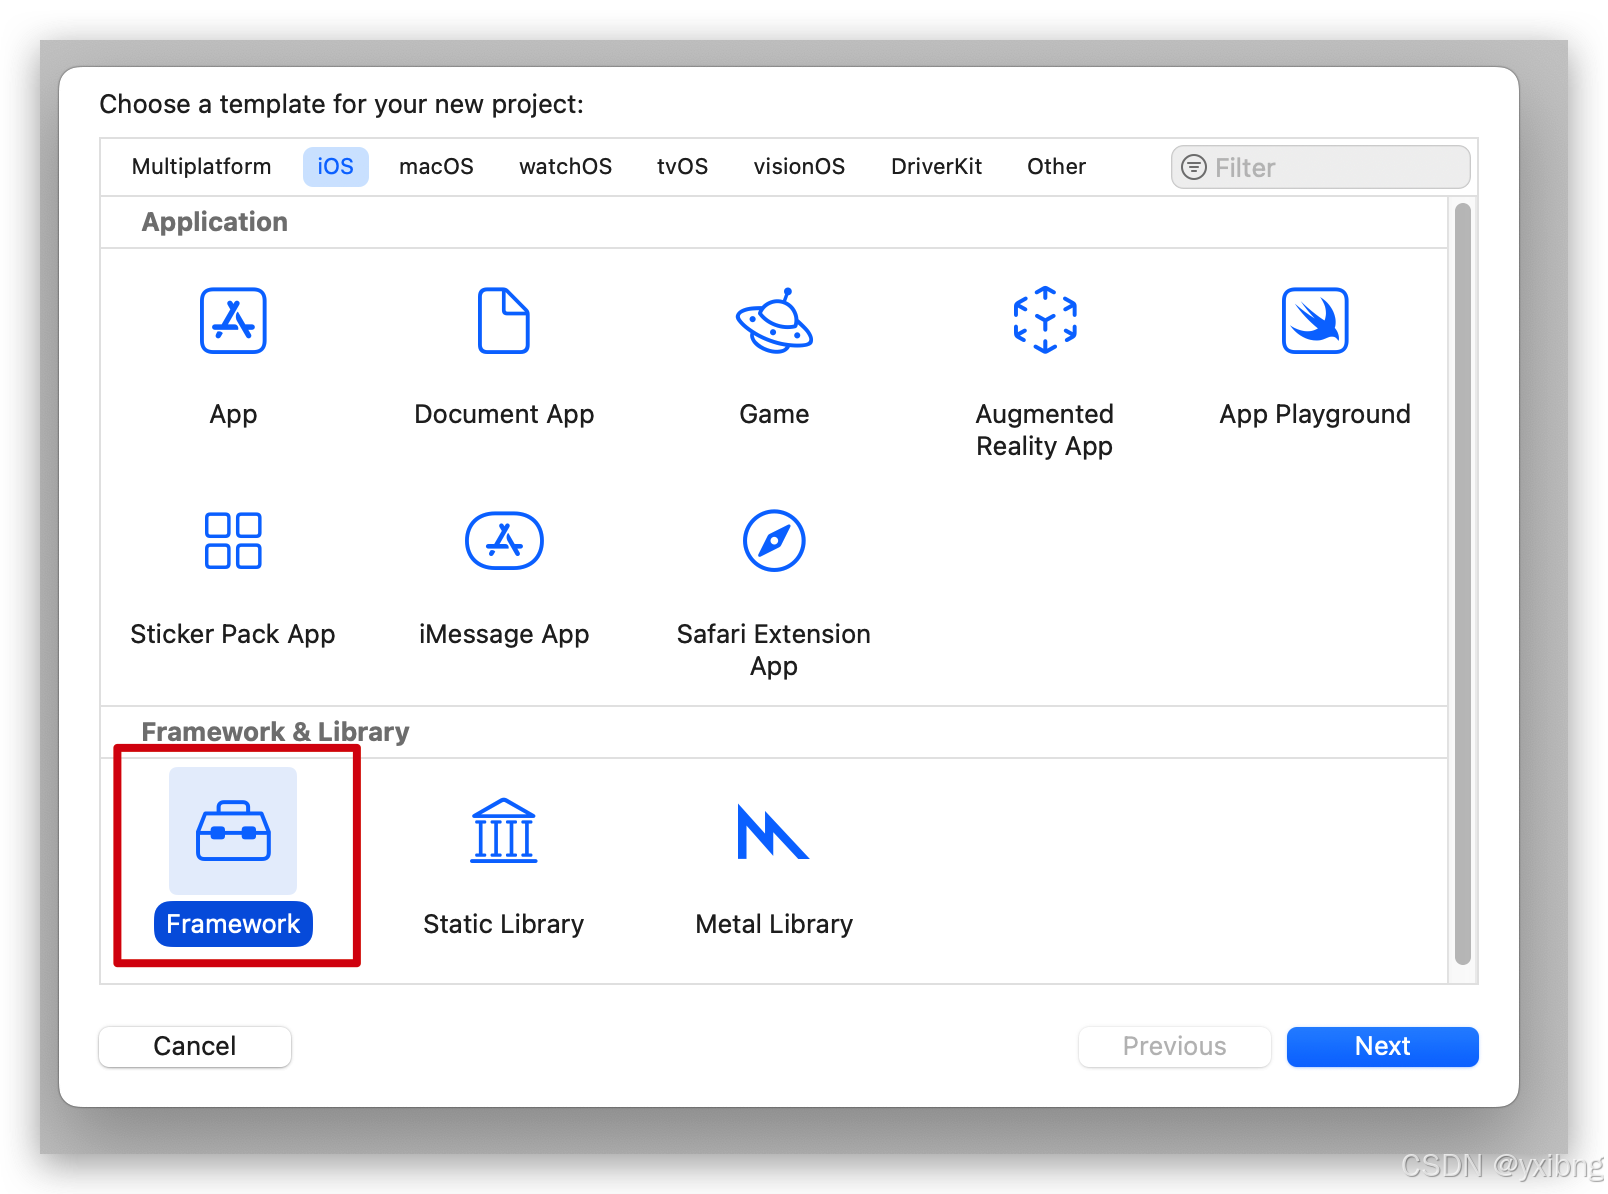Click the Next button
This screenshot has width=1608, height=1194.
coord(1382,1047)
